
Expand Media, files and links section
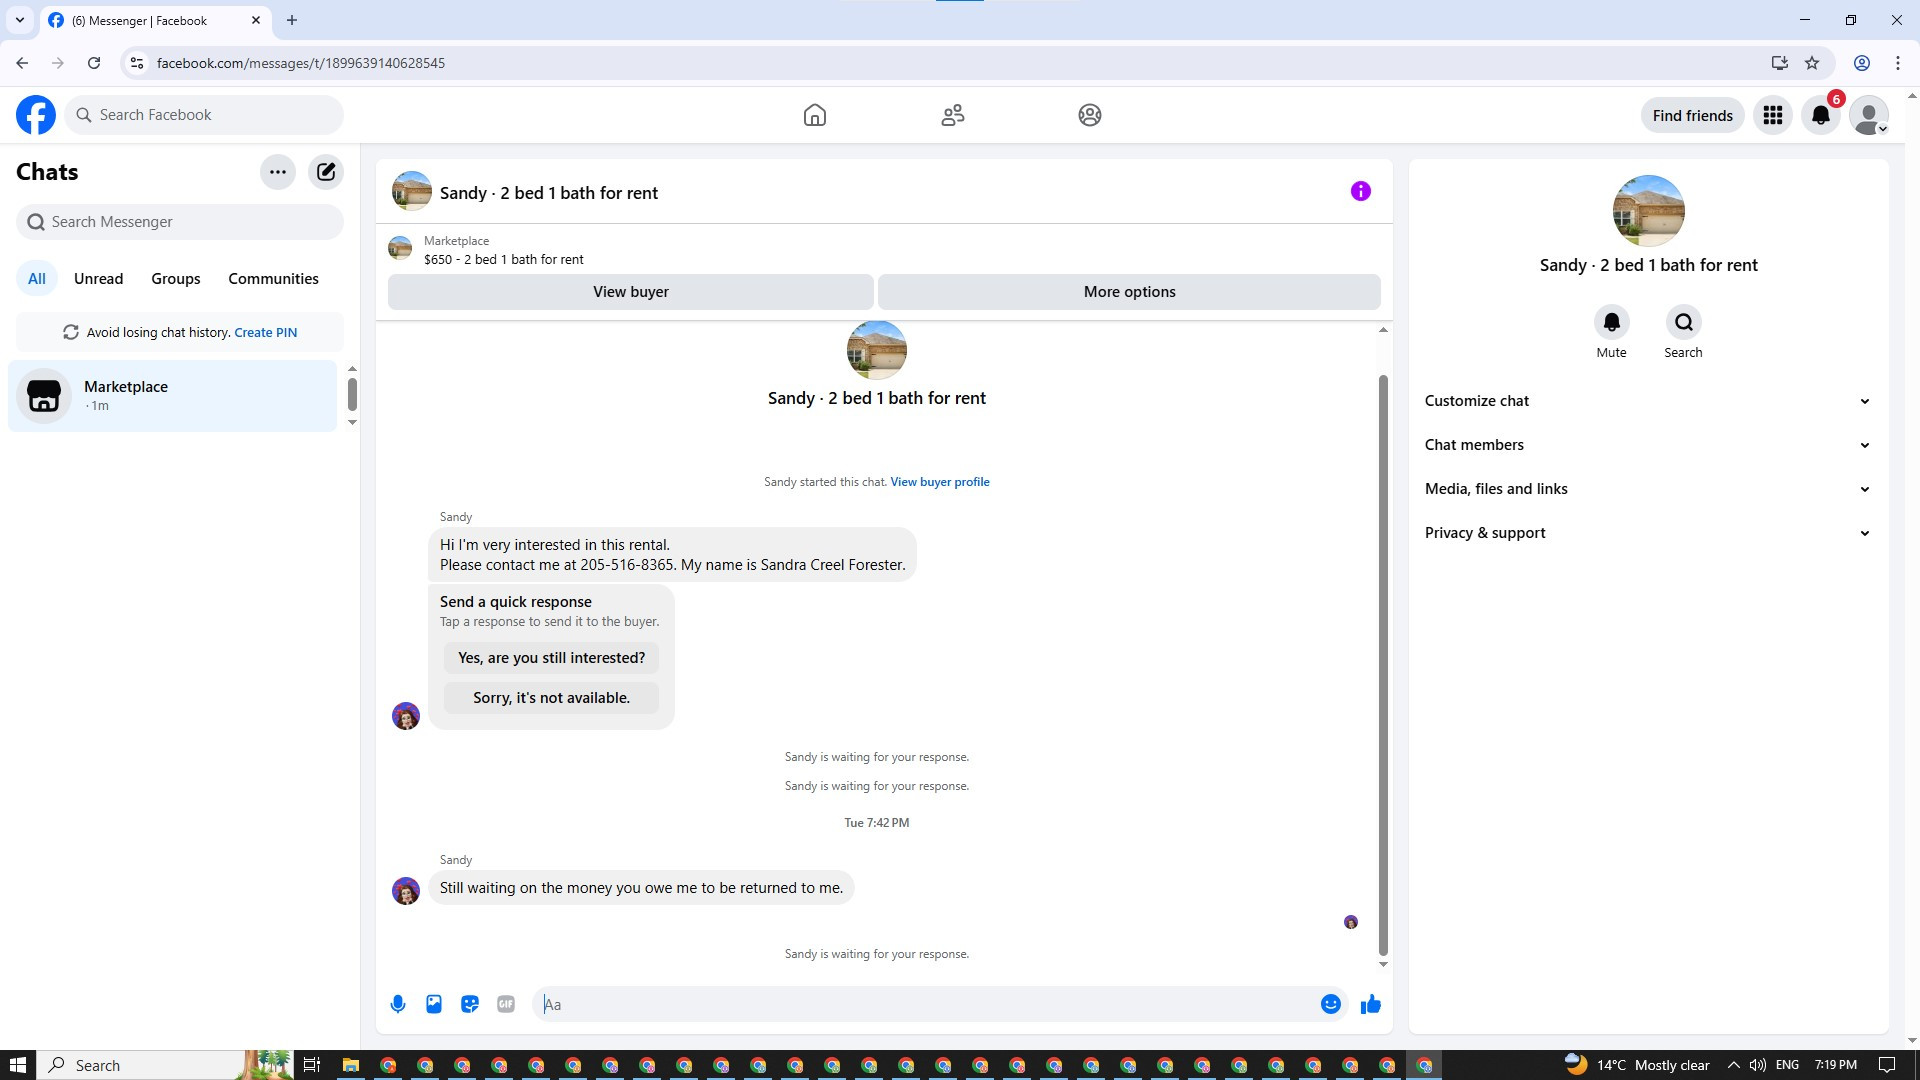click(1647, 489)
